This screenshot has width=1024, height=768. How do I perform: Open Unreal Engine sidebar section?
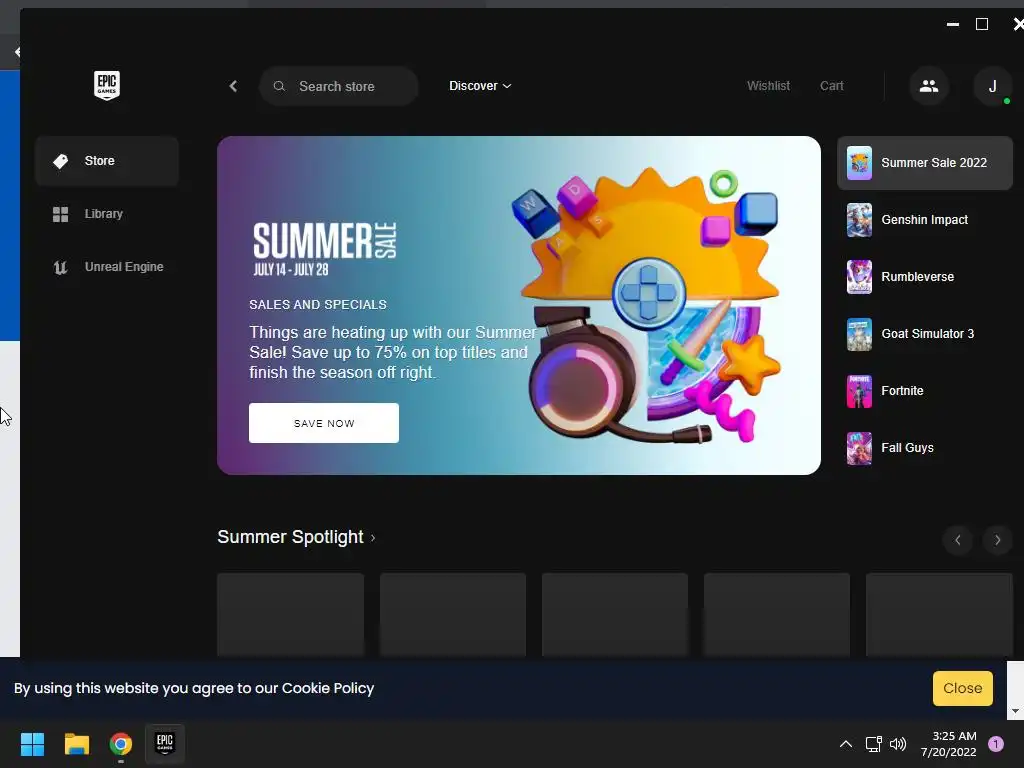click(x=107, y=267)
